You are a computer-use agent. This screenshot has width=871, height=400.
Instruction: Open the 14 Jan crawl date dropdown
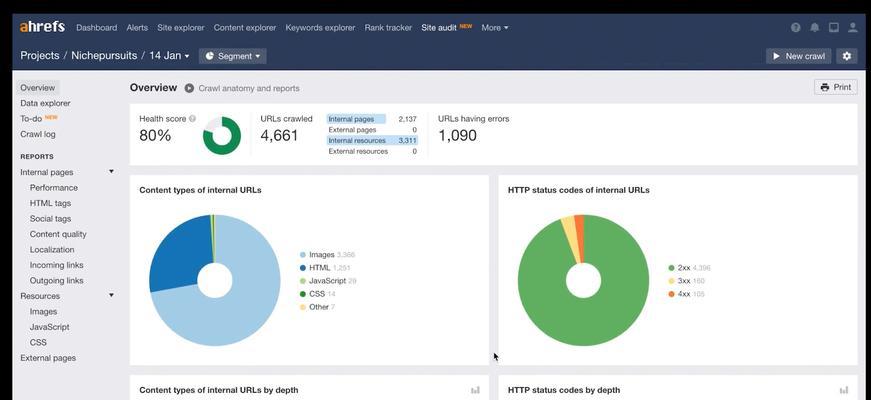(x=169, y=56)
